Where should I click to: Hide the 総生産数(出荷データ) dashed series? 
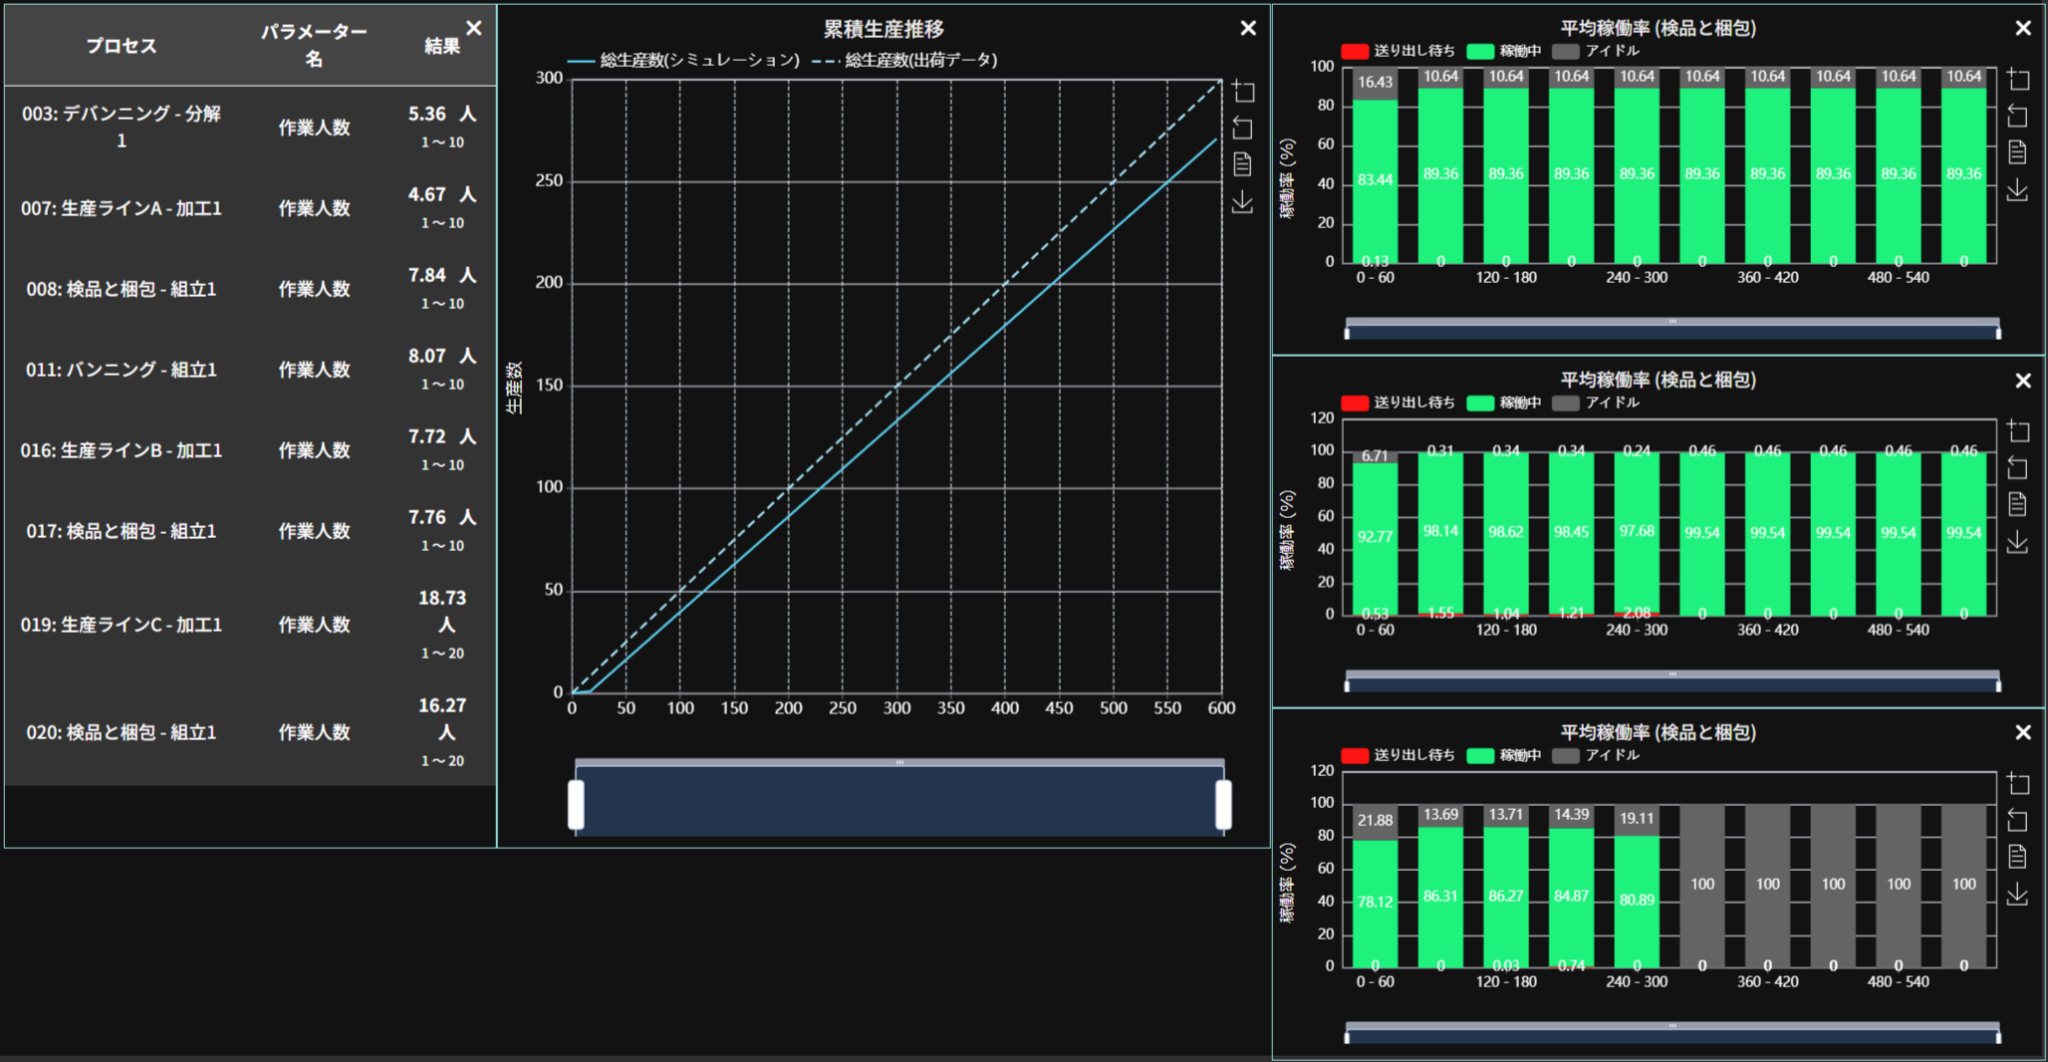tap(905, 60)
